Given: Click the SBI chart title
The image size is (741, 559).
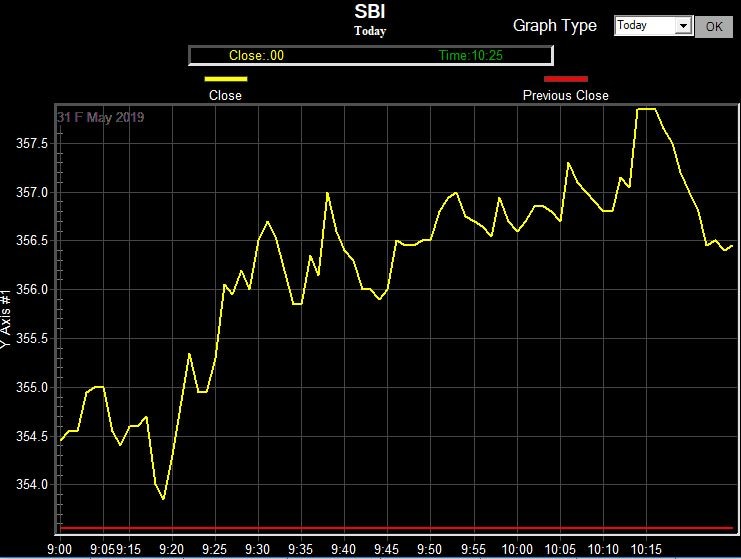Looking at the screenshot, I should [370, 12].
